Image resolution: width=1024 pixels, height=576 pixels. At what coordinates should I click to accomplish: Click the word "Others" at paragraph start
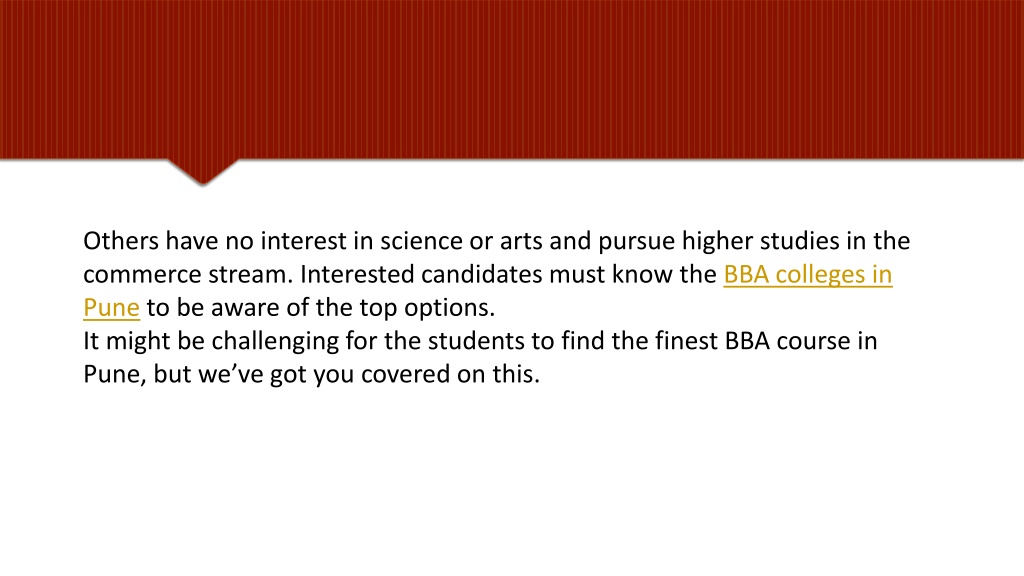(x=121, y=241)
